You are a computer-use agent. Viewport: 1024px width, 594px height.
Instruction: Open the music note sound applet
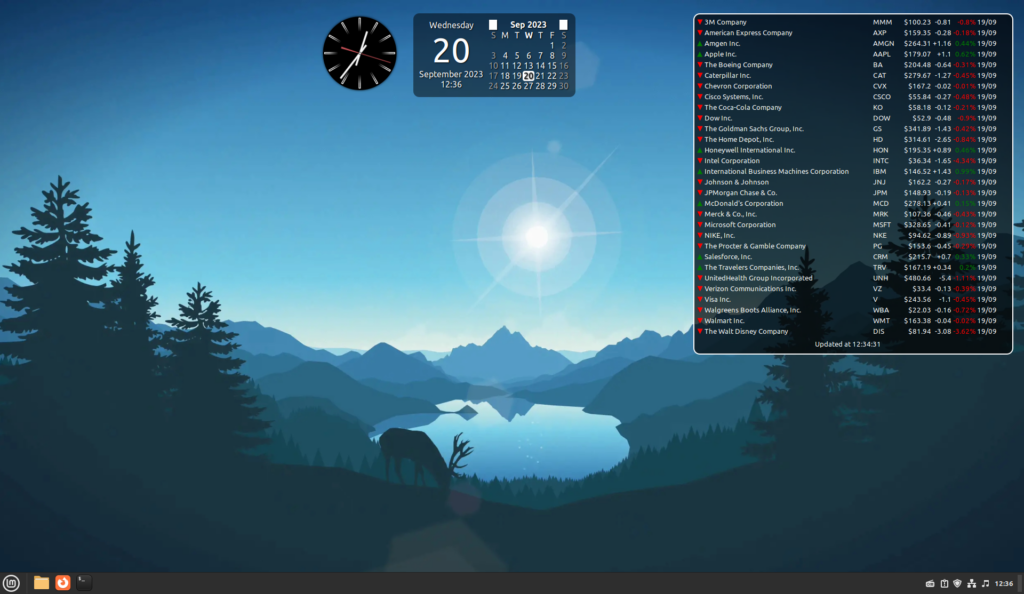[985, 584]
